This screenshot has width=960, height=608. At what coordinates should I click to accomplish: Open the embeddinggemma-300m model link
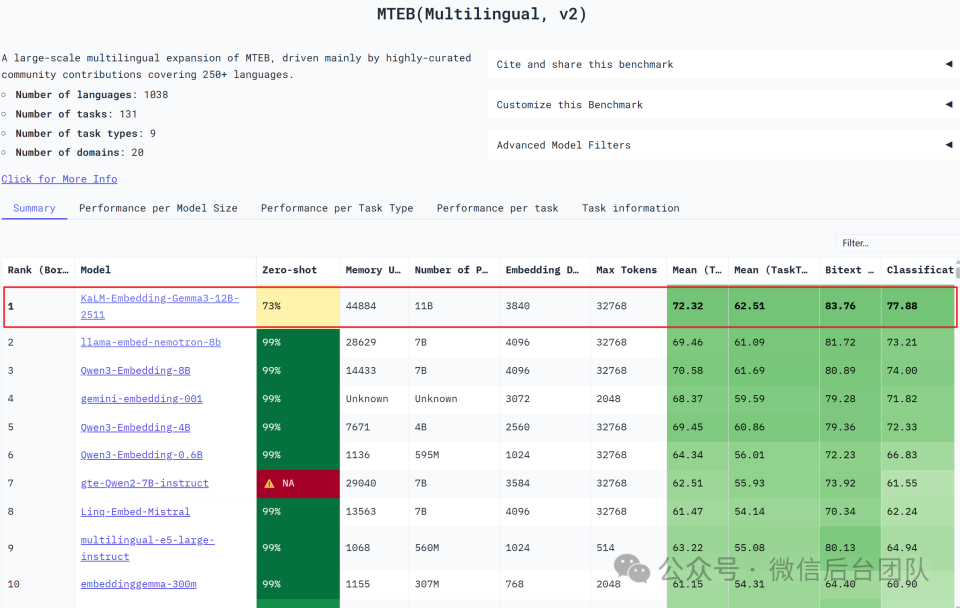click(138, 584)
